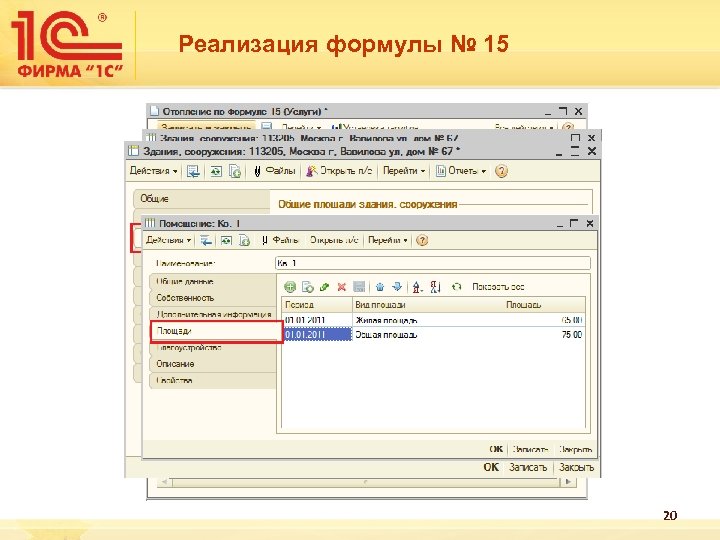Image resolution: width=720 pixels, height=540 pixels.
Task: Select the Жилая площадь cell
Action: (x=428, y=320)
